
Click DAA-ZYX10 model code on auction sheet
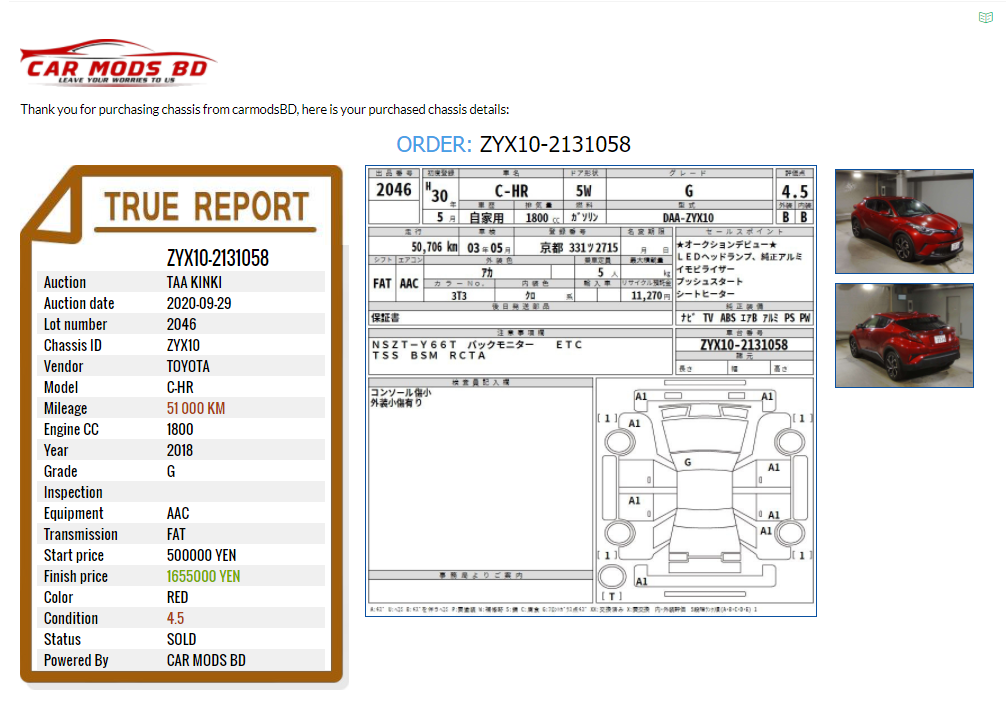(688, 218)
